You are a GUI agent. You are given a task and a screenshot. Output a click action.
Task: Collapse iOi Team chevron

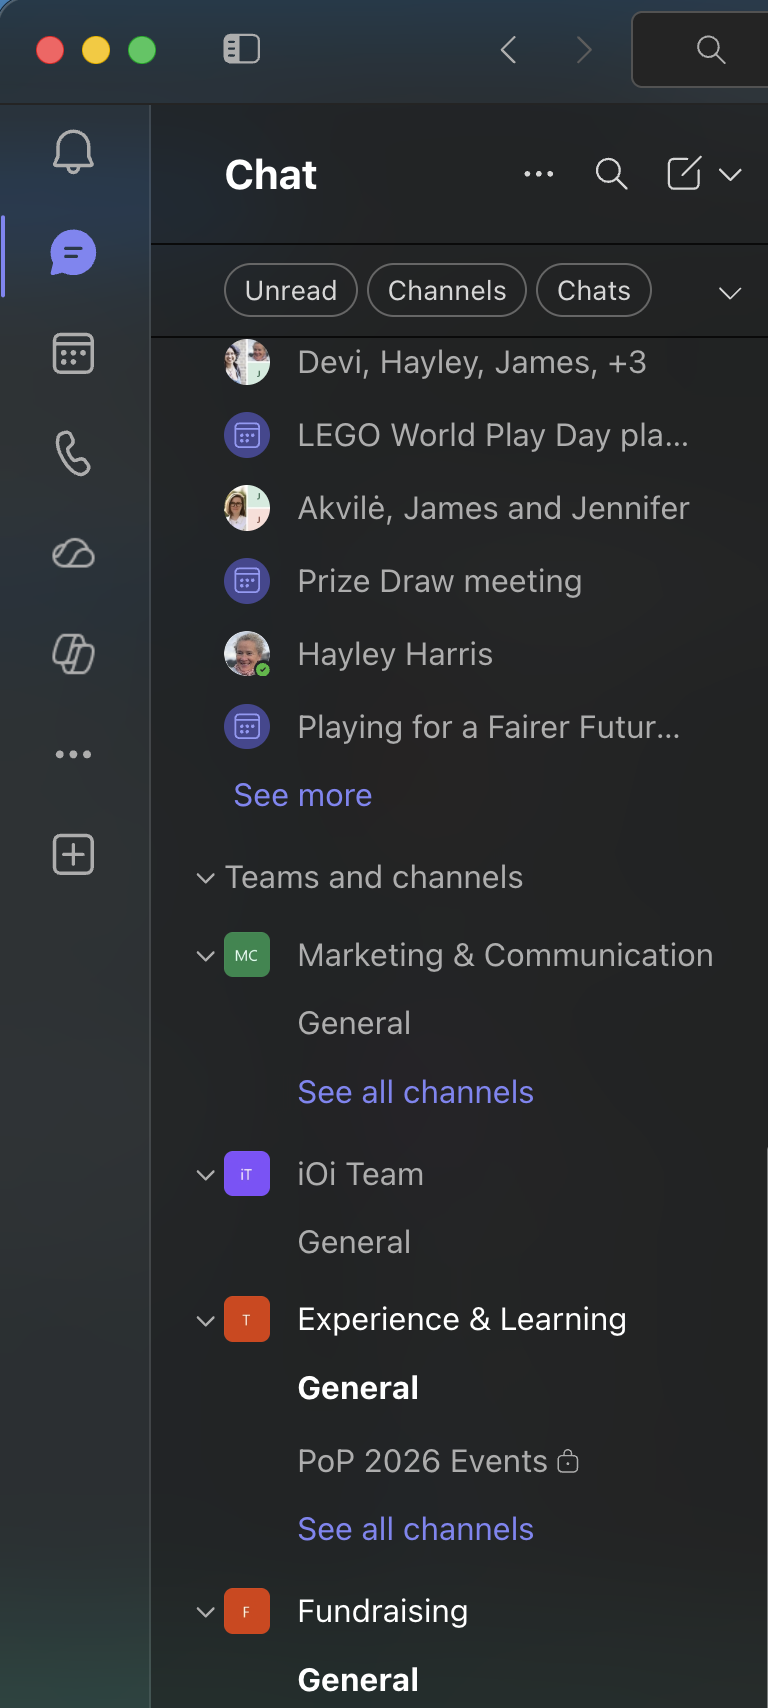tap(205, 1175)
